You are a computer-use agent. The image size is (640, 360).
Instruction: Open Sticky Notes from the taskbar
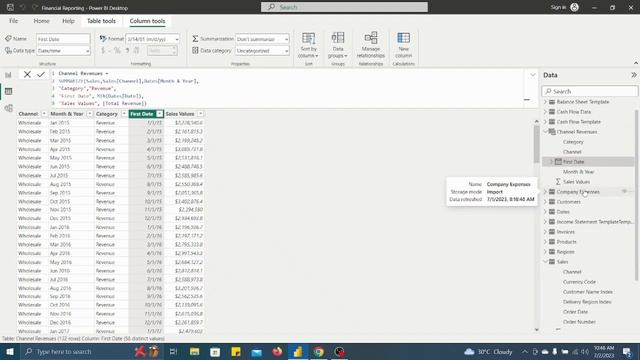(x=236, y=351)
